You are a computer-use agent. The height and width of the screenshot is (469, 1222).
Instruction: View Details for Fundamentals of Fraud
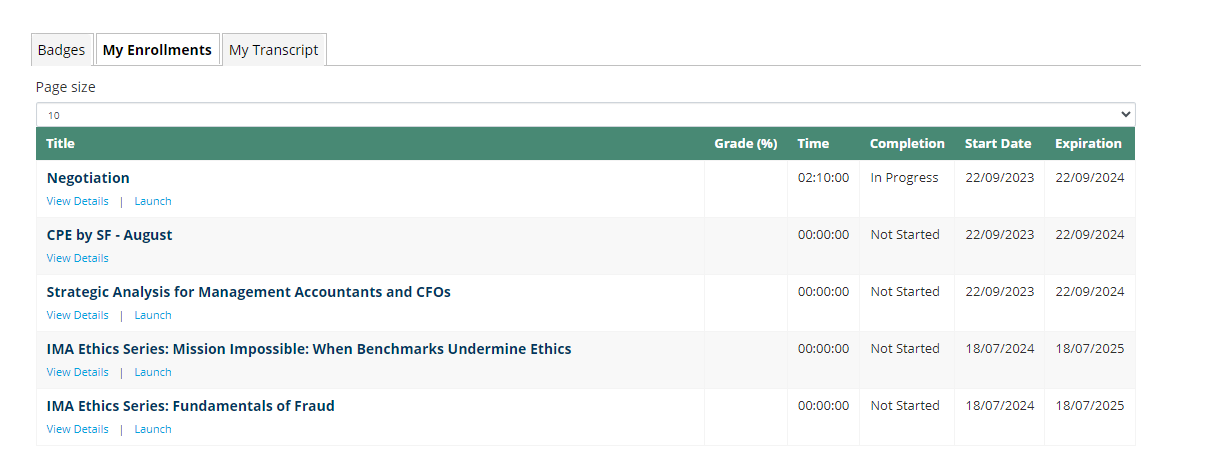(x=78, y=429)
